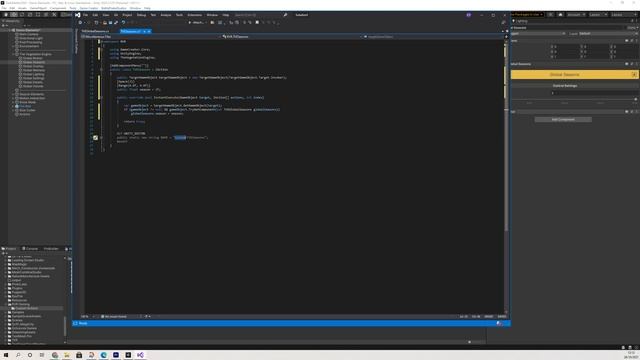Open the Windows Start menu

[6, 355]
